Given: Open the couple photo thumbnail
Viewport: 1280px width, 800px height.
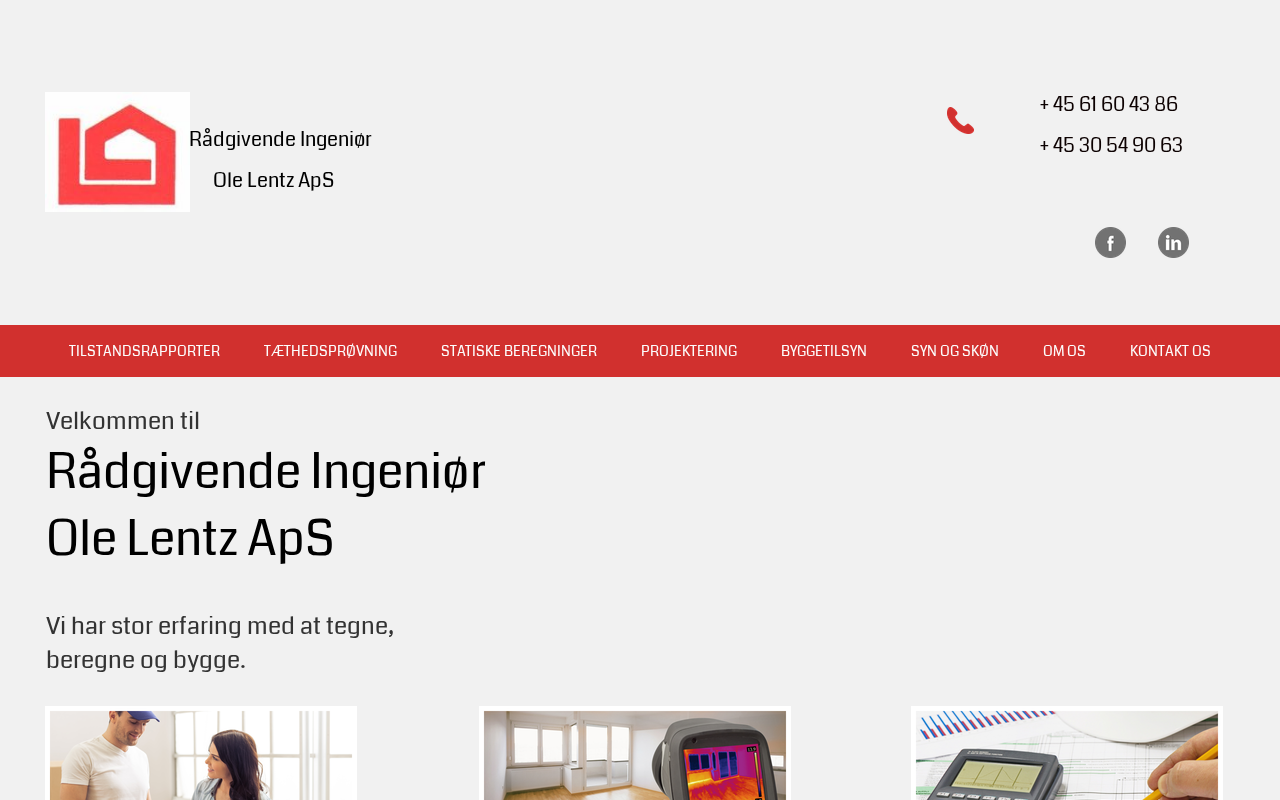Looking at the screenshot, I should (x=201, y=753).
